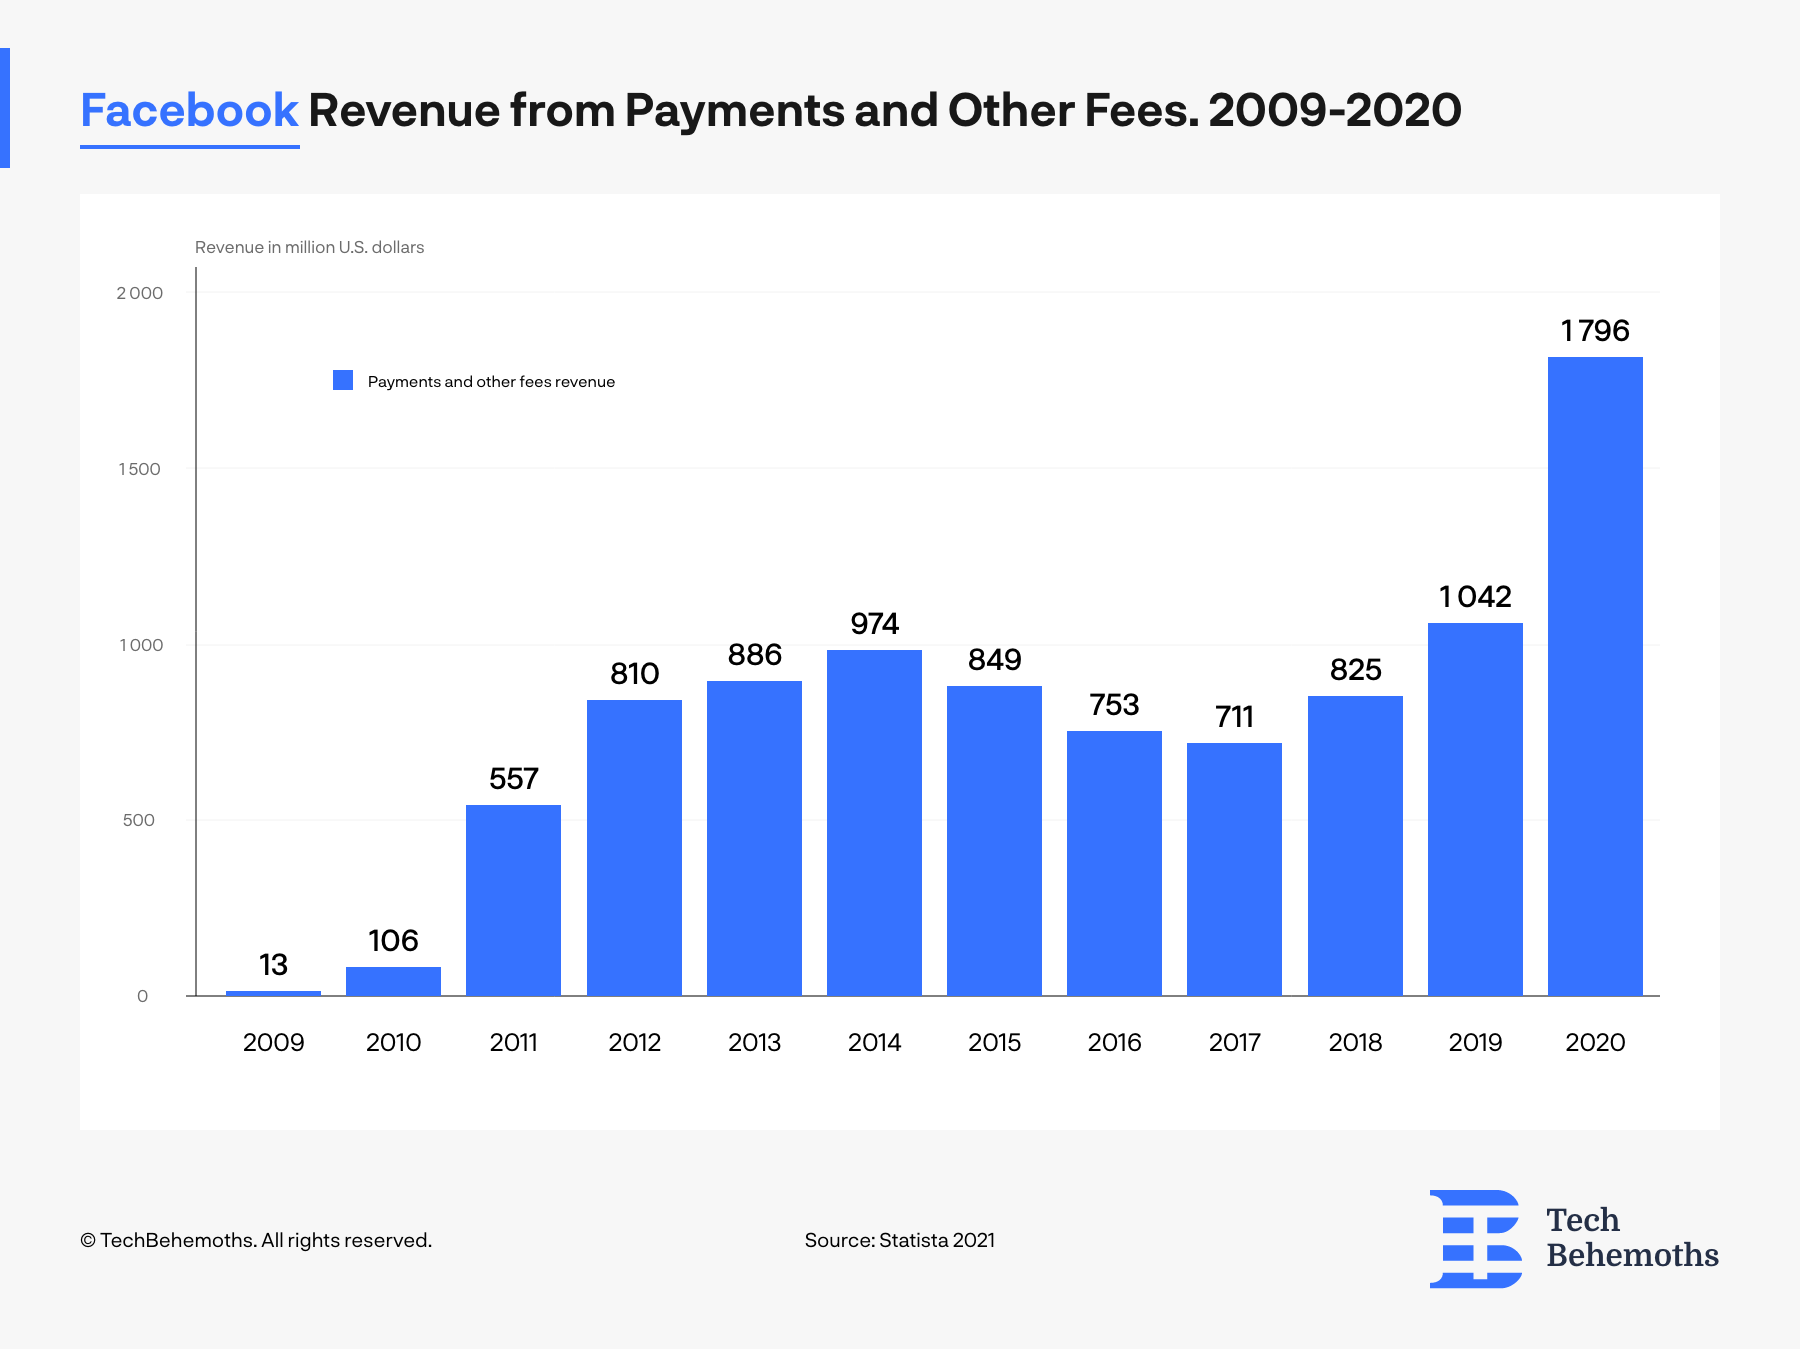Click the value label '974'
This screenshot has width=1800, height=1349.
[874, 624]
